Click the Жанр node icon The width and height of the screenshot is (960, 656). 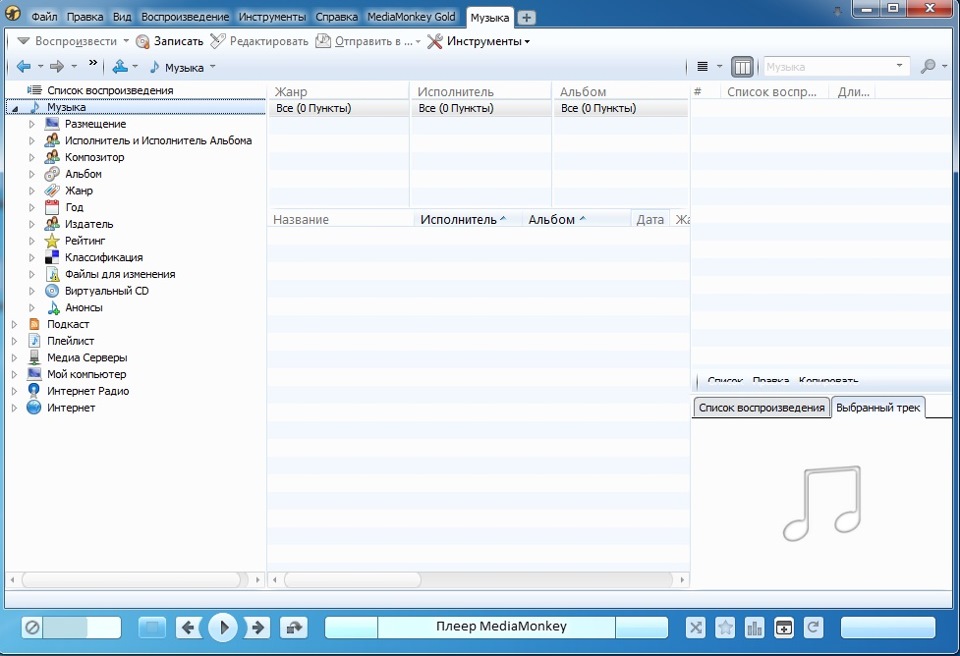pyautogui.click(x=52, y=190)
